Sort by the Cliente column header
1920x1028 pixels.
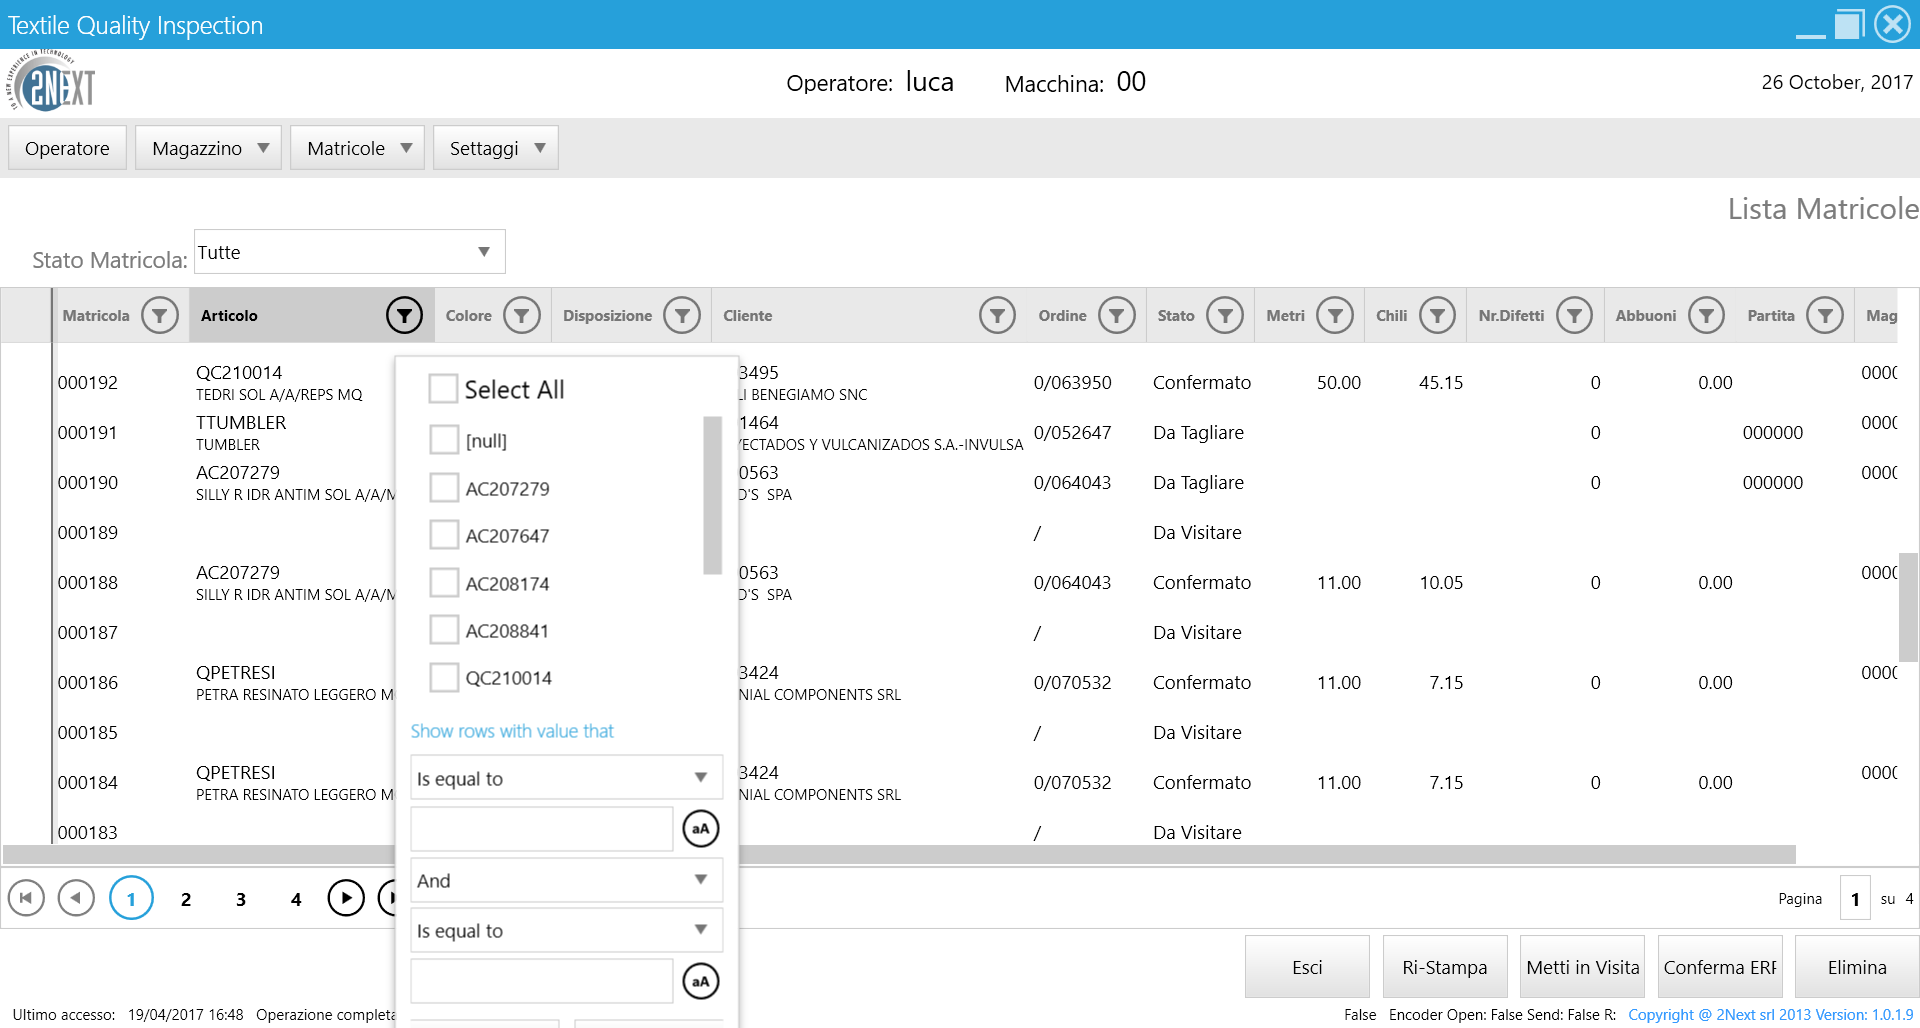[748, 315]
